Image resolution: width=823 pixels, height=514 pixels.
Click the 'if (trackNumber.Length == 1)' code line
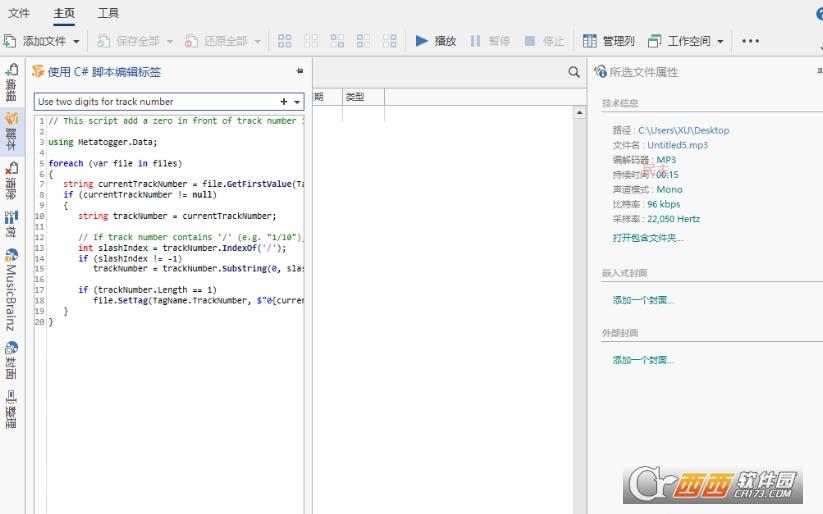click(x=147, y=290)
